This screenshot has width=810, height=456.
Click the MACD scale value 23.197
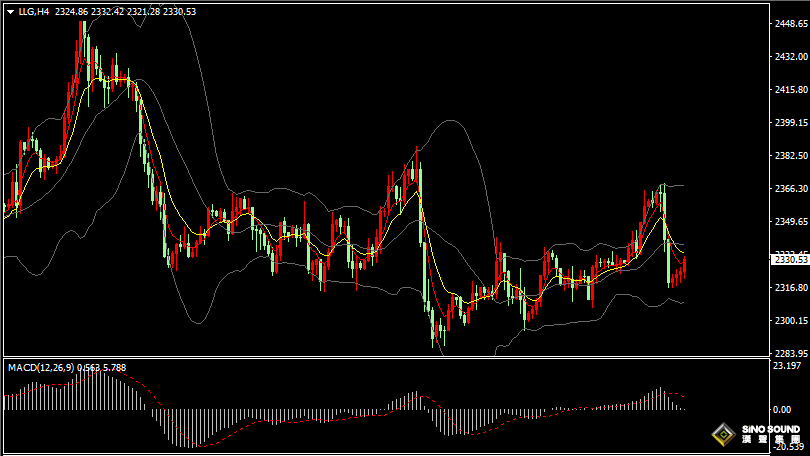(x=787, y=366)
